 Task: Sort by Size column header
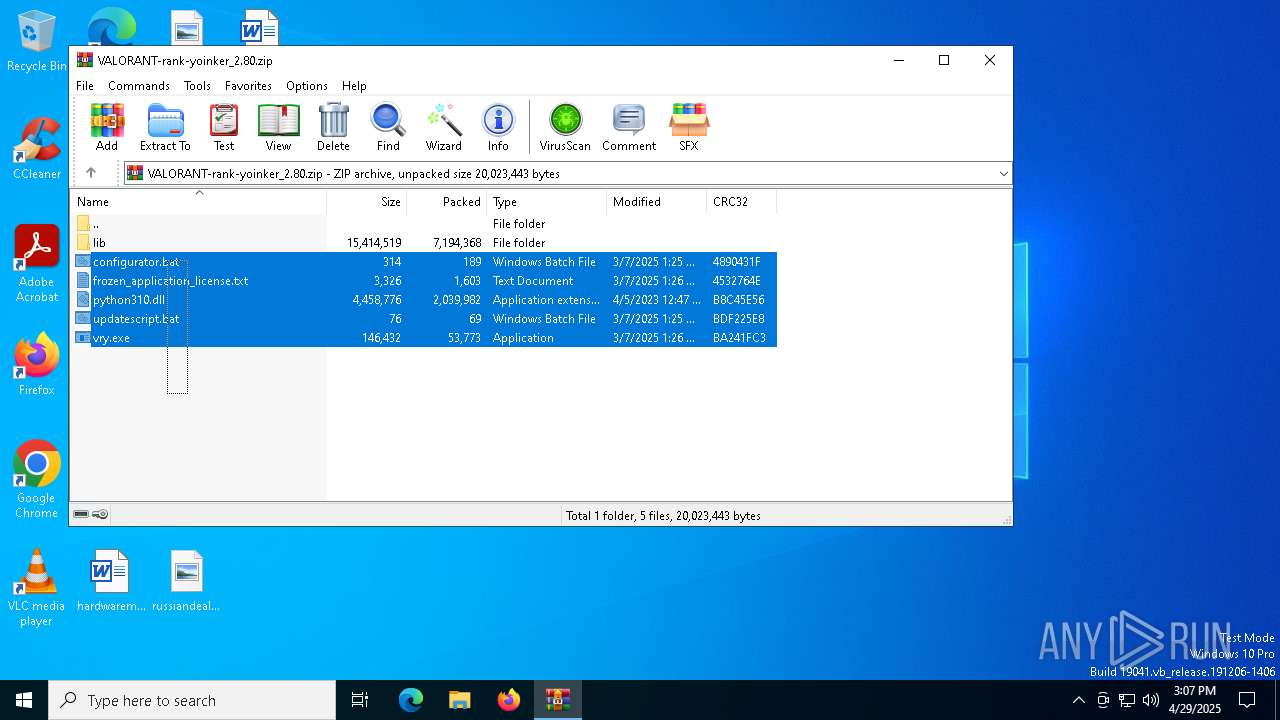[x=367, y=202]
